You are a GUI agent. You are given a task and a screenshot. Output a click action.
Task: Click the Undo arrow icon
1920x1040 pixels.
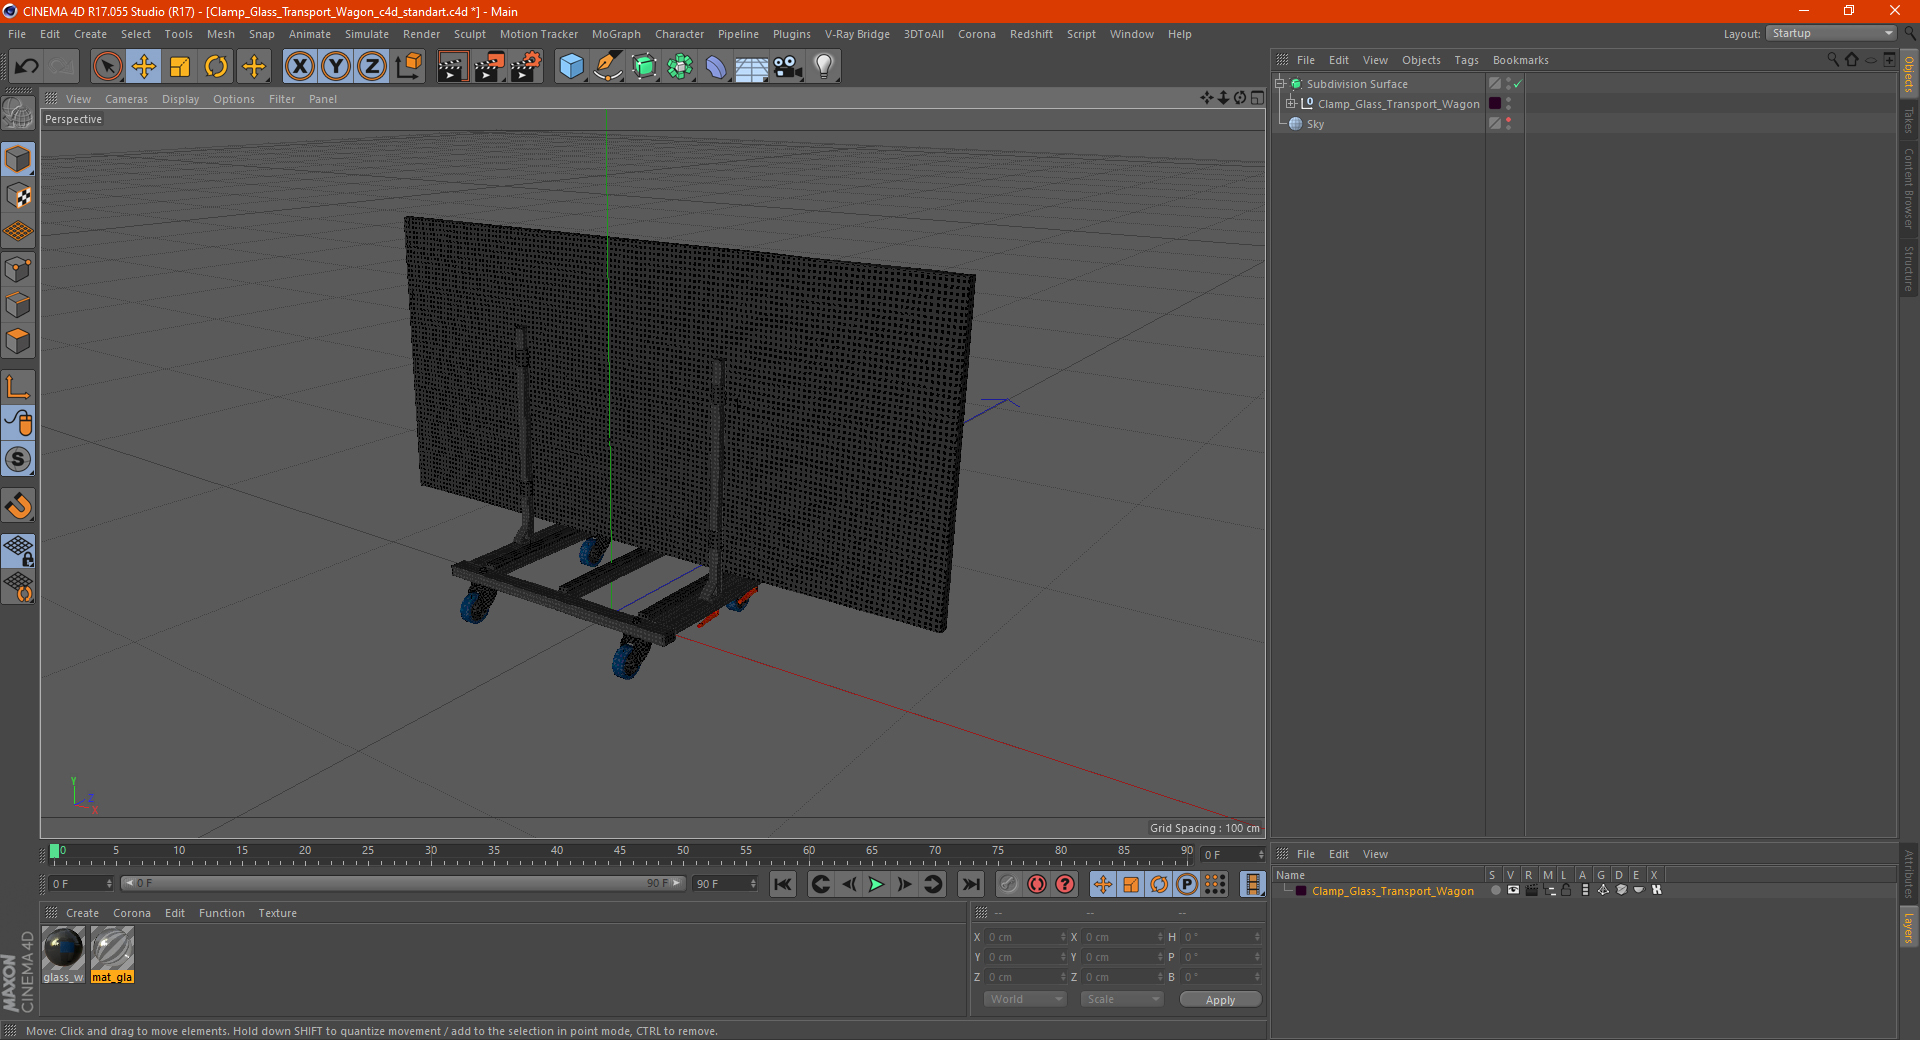click(x=27, y=67)
